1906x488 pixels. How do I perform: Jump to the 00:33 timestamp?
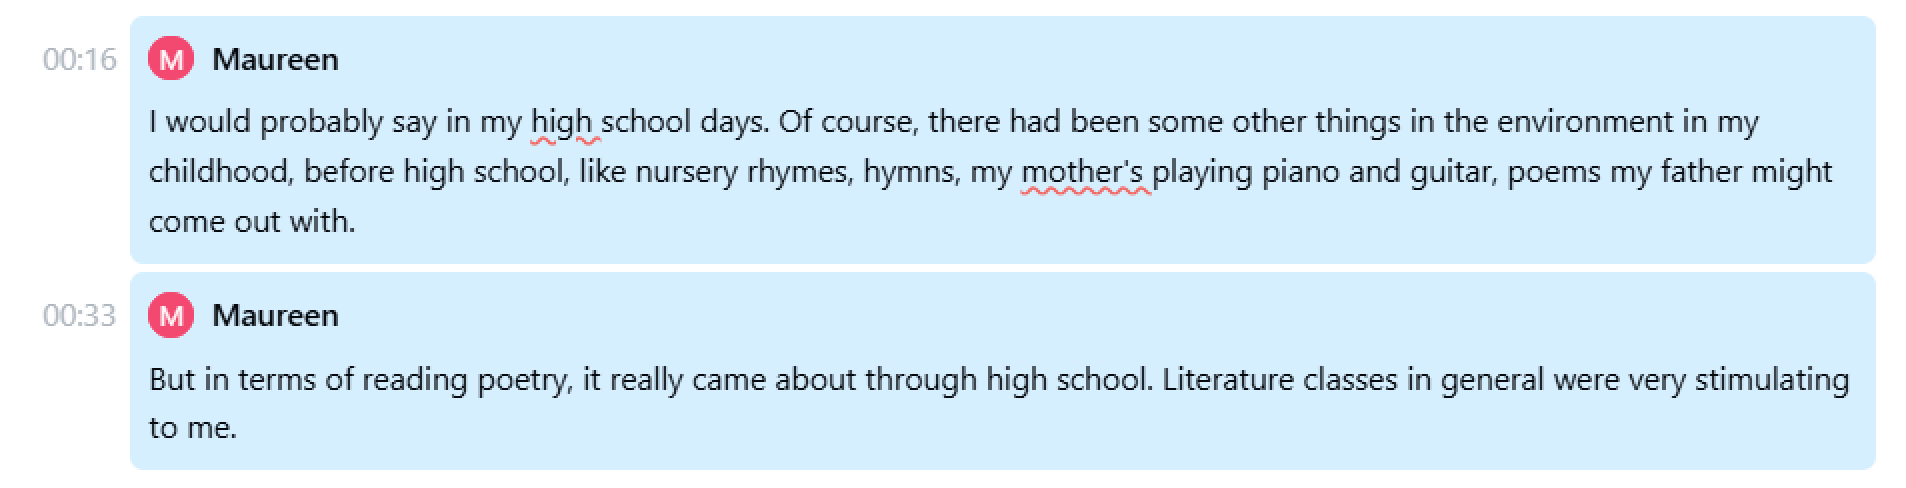80,316
